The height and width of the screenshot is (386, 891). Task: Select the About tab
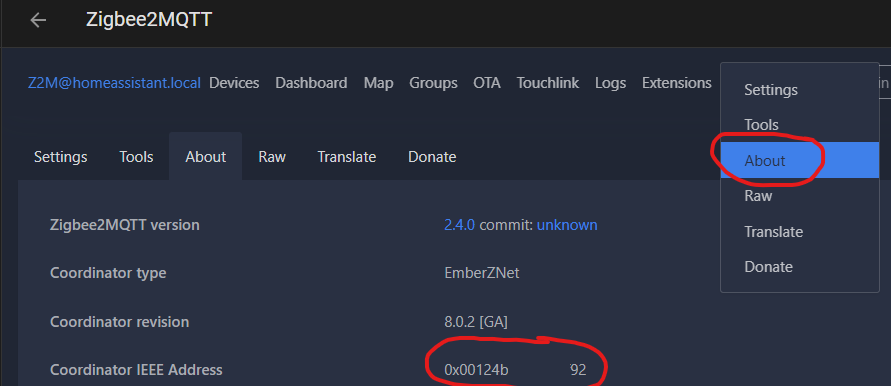[206, 157]
